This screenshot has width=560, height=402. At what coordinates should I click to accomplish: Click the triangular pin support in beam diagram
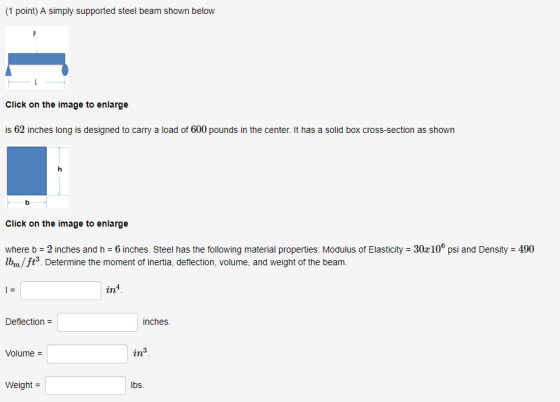point(8,70)
